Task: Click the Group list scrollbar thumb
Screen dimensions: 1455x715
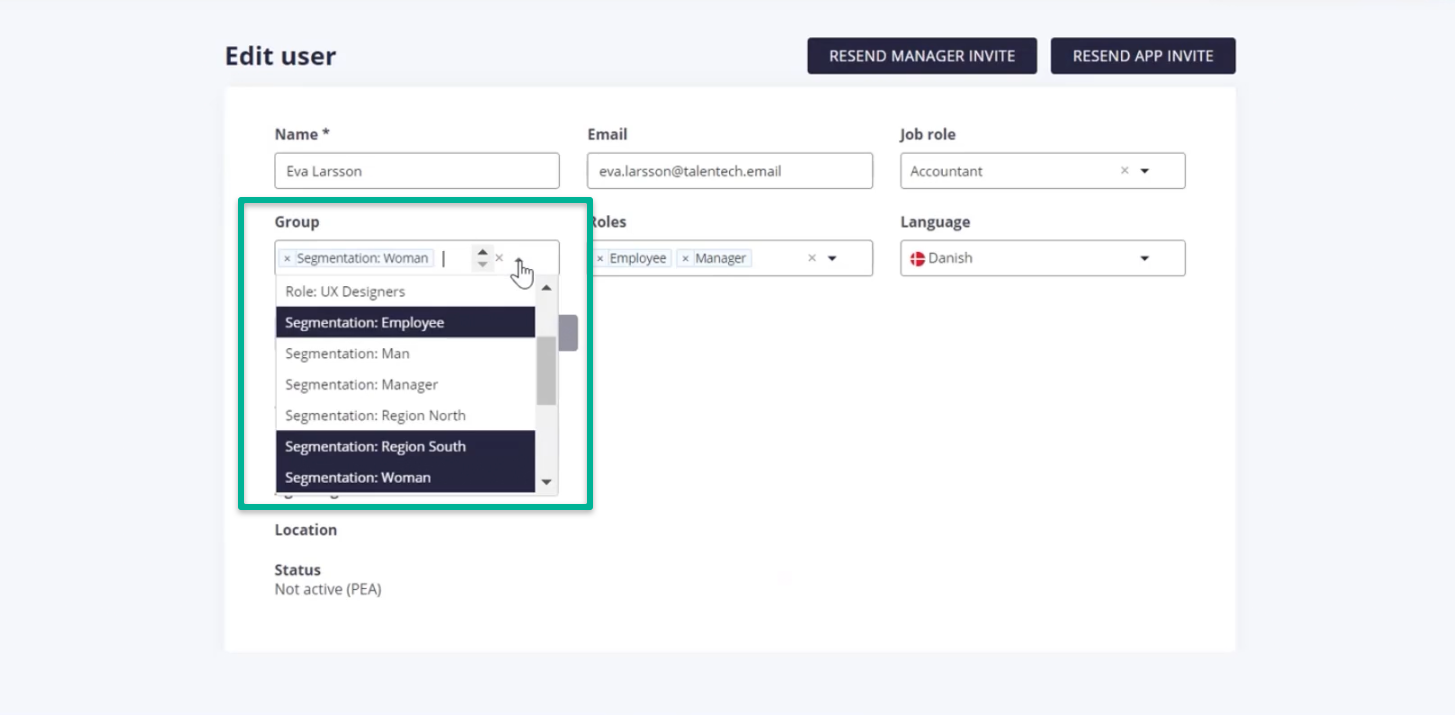Action: click(x=546, y=370)
